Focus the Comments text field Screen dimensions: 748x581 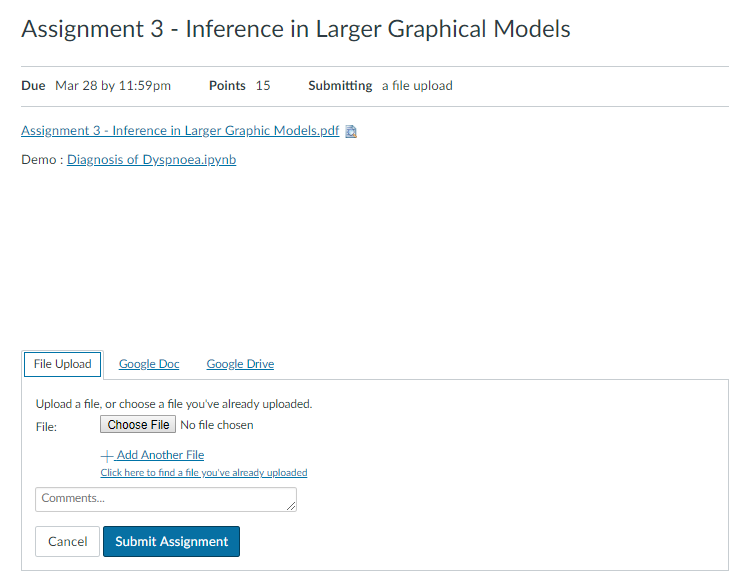[x=160, y=499]
